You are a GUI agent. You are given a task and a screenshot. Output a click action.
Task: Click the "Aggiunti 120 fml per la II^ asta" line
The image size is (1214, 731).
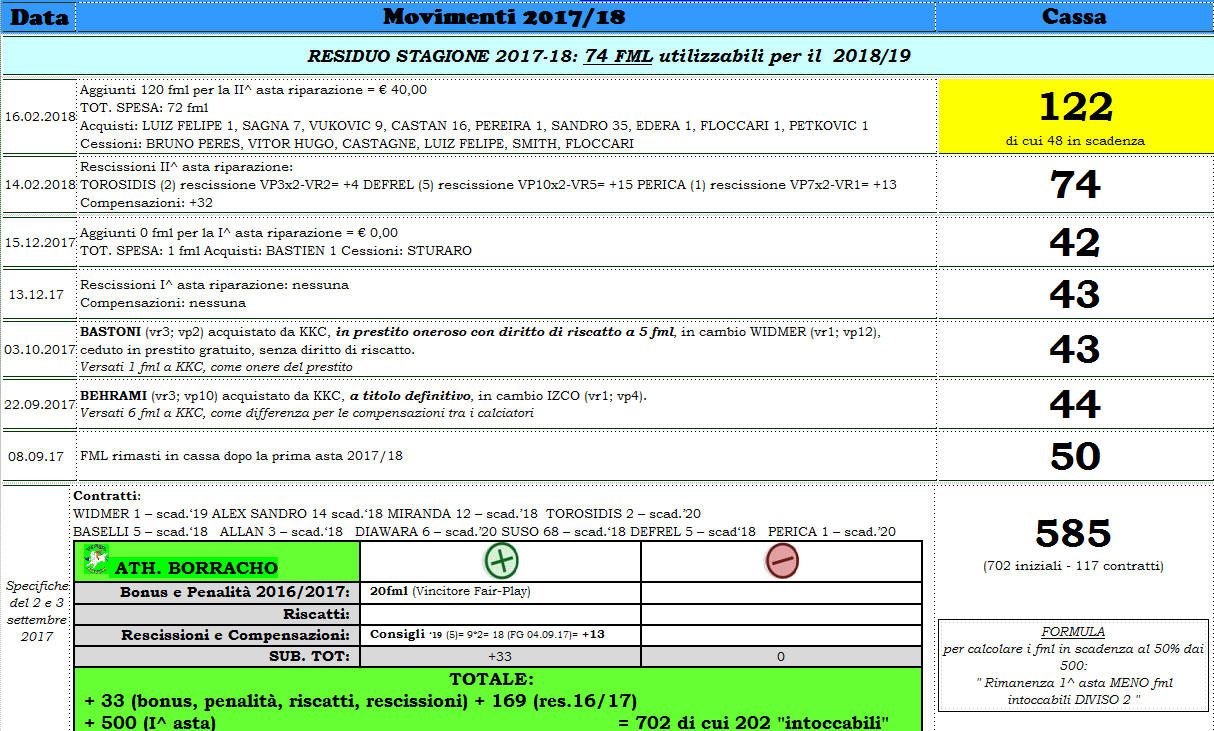coord(253,89)
